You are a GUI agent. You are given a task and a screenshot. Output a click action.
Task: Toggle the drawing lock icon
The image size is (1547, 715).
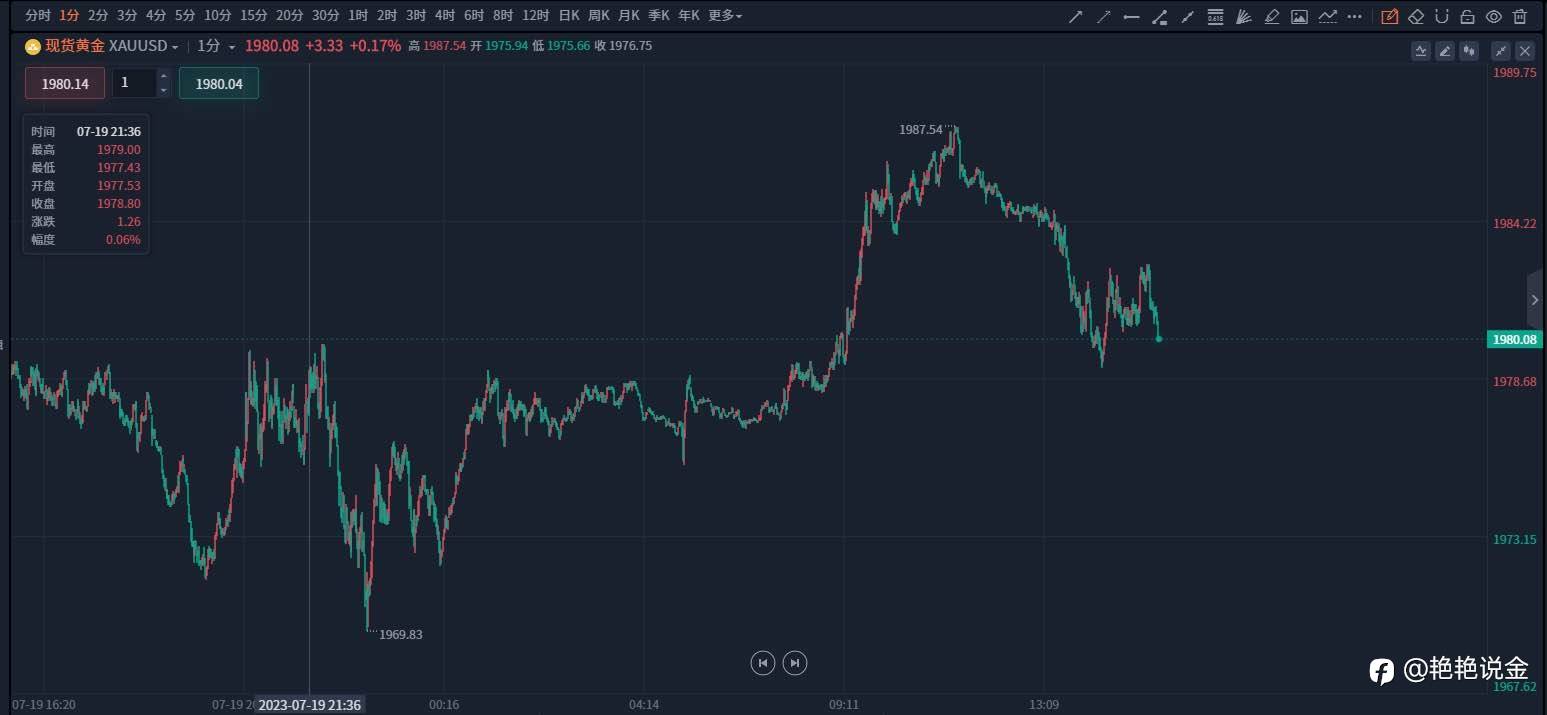click(x=1467, y=16)
